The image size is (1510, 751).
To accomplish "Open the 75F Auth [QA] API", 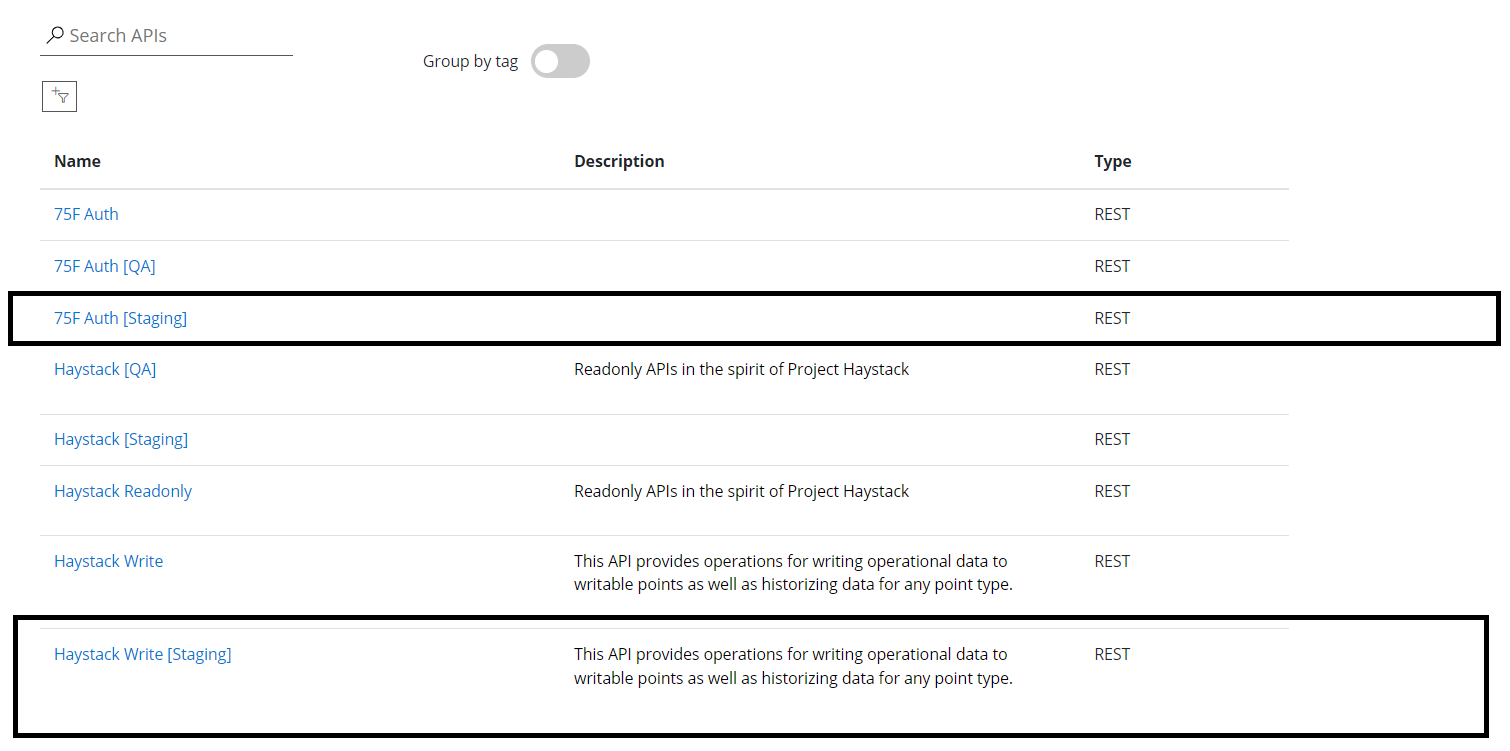I will [105, 266].
